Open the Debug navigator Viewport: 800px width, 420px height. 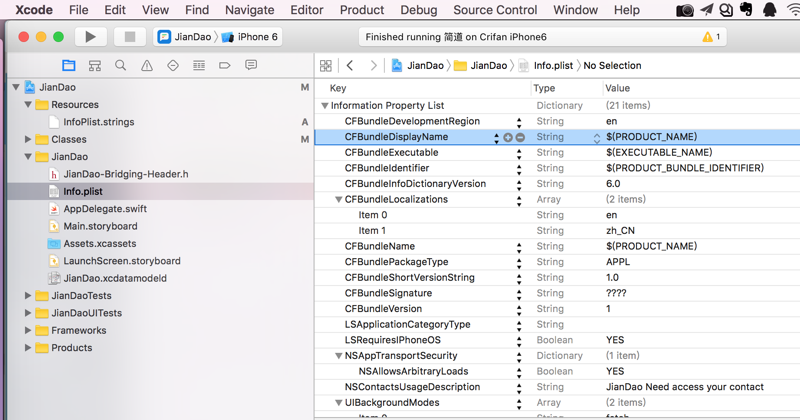[199, 65]
